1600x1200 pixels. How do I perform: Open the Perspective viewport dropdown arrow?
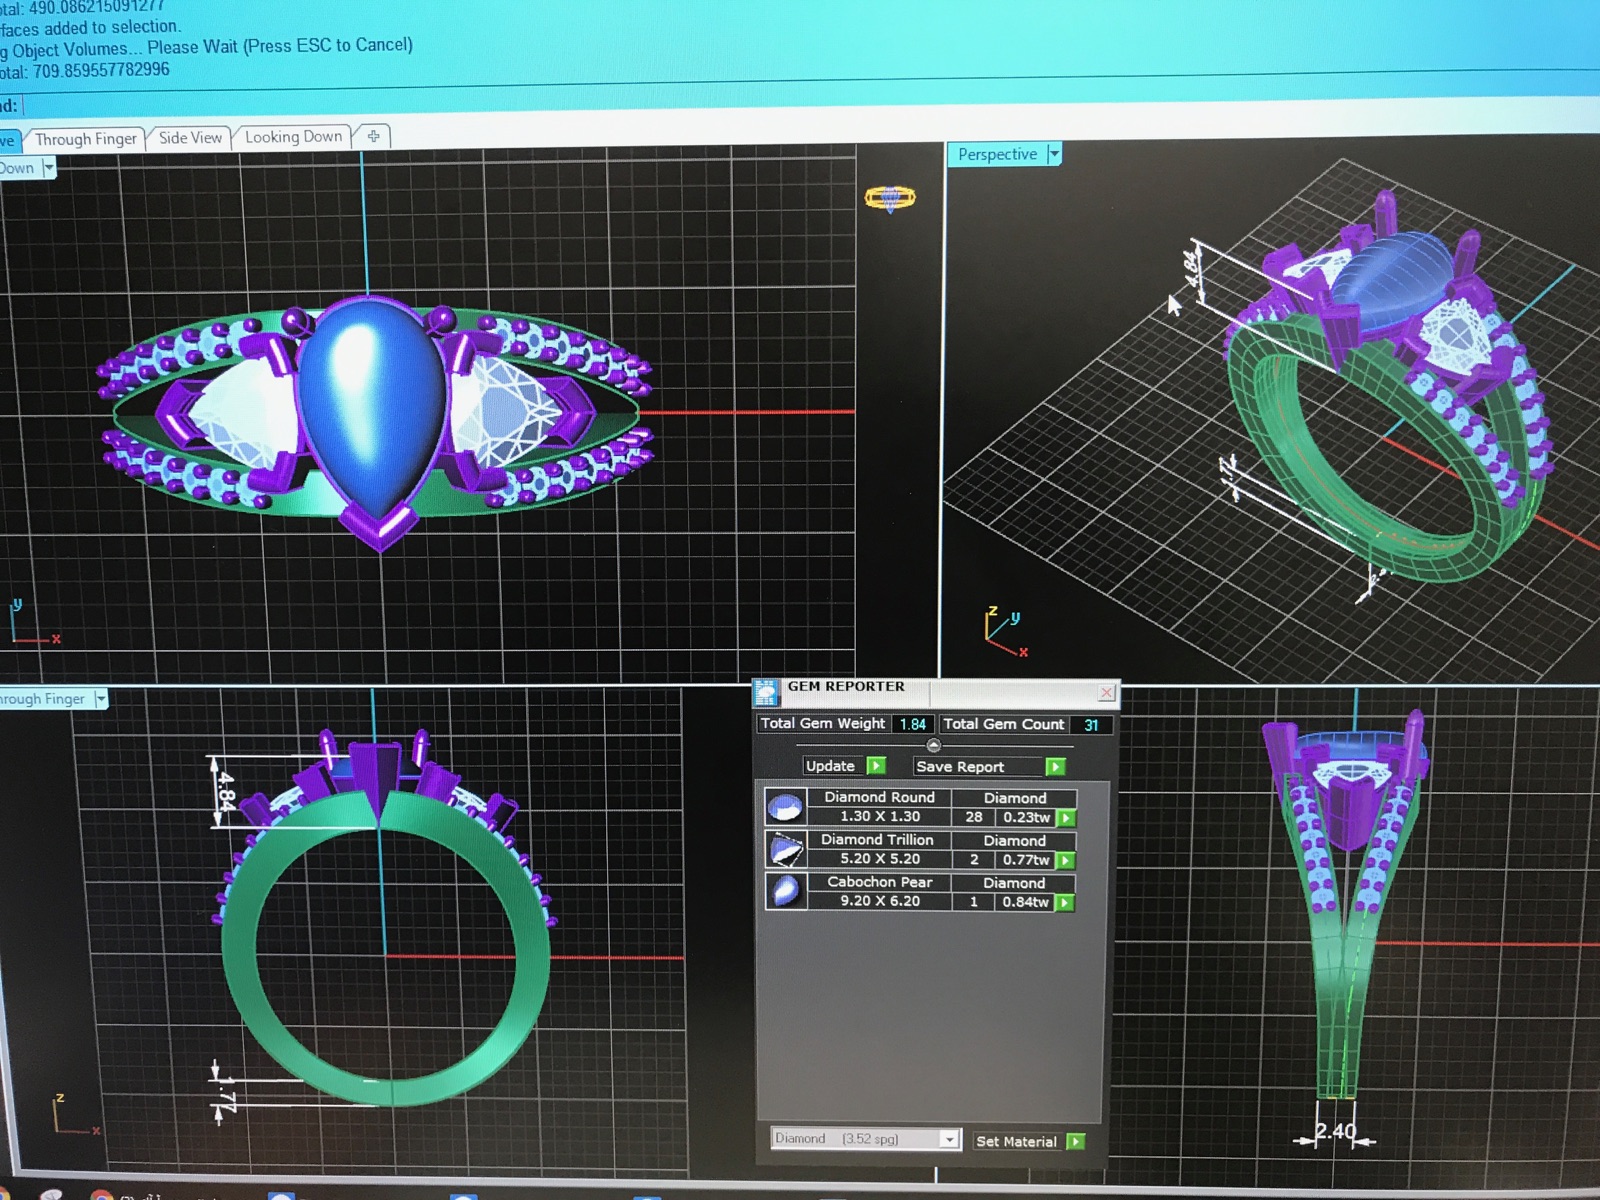click(x=1054, y=154)
